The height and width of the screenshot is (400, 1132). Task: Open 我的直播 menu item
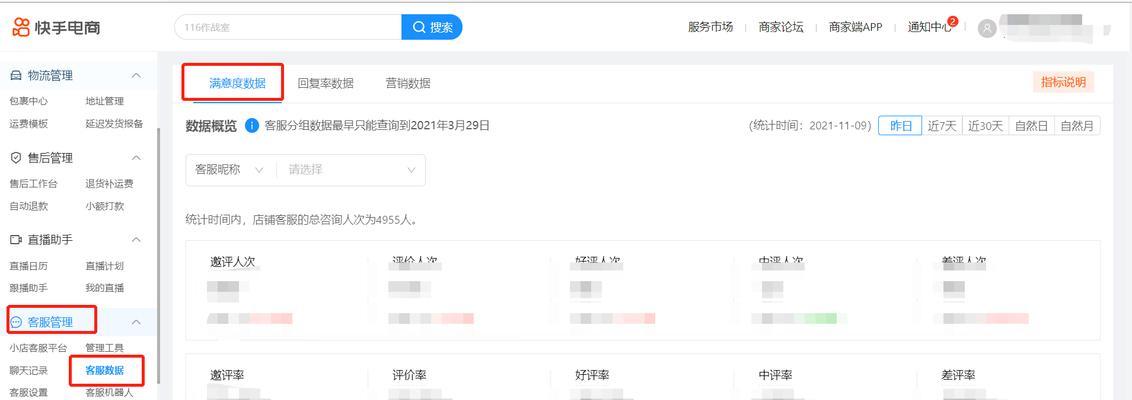click(105, 287)
